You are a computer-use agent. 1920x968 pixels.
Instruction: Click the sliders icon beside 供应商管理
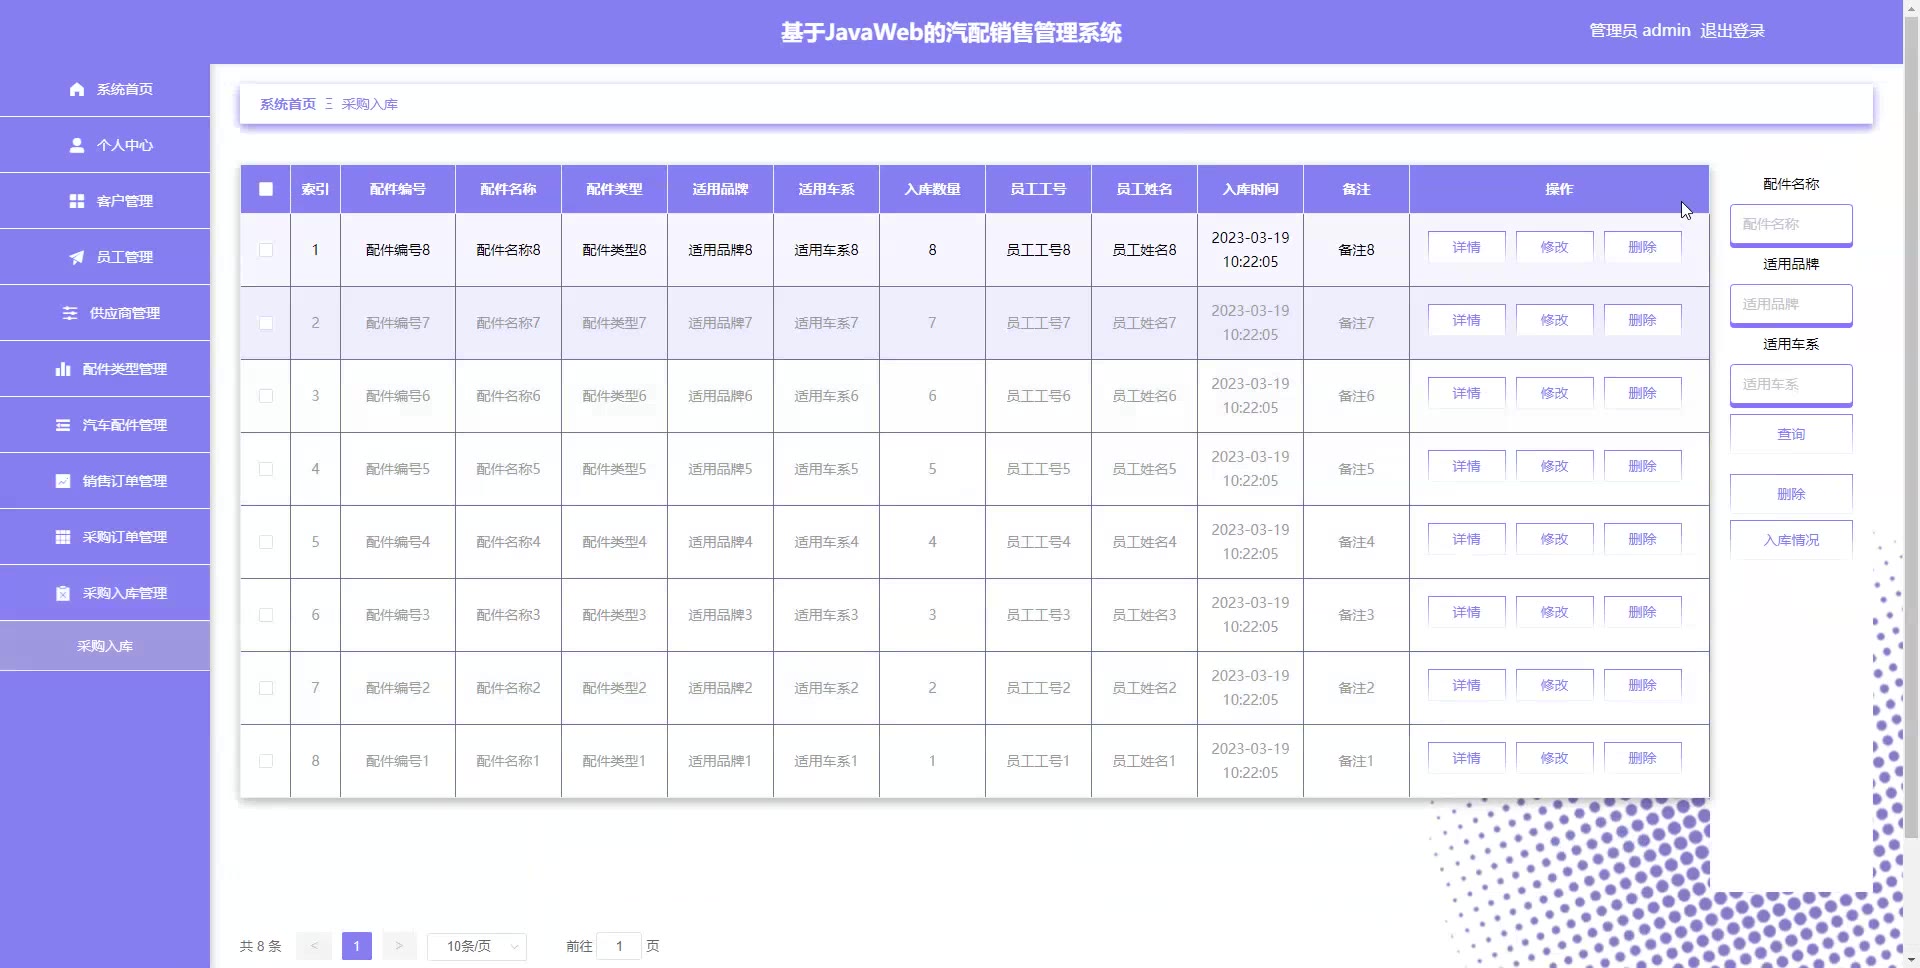[x=70, y=313]
